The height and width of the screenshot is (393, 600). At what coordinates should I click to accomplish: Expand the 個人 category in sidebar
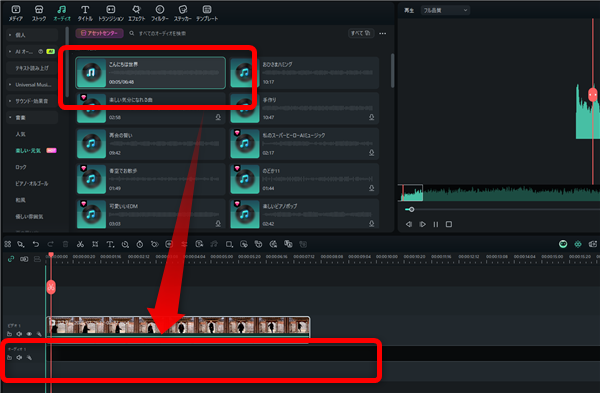coord(32,35)
